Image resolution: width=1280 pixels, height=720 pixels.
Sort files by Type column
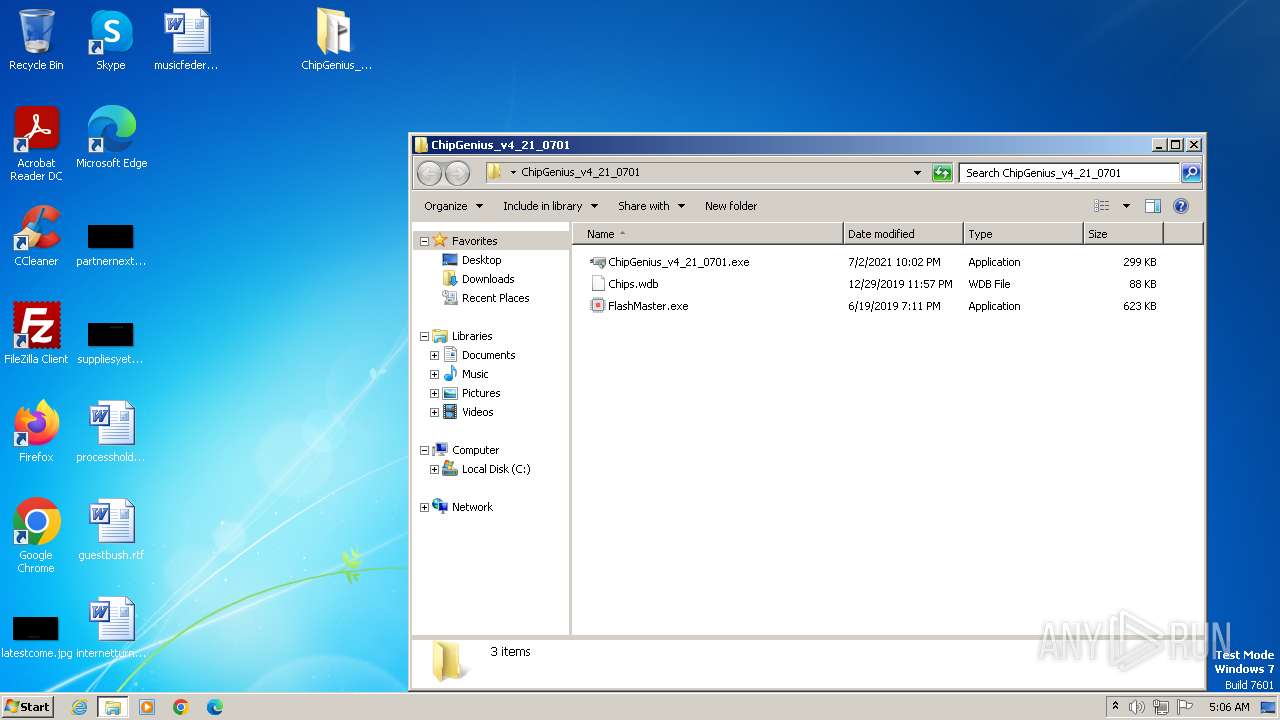(x=1023, y=234)
